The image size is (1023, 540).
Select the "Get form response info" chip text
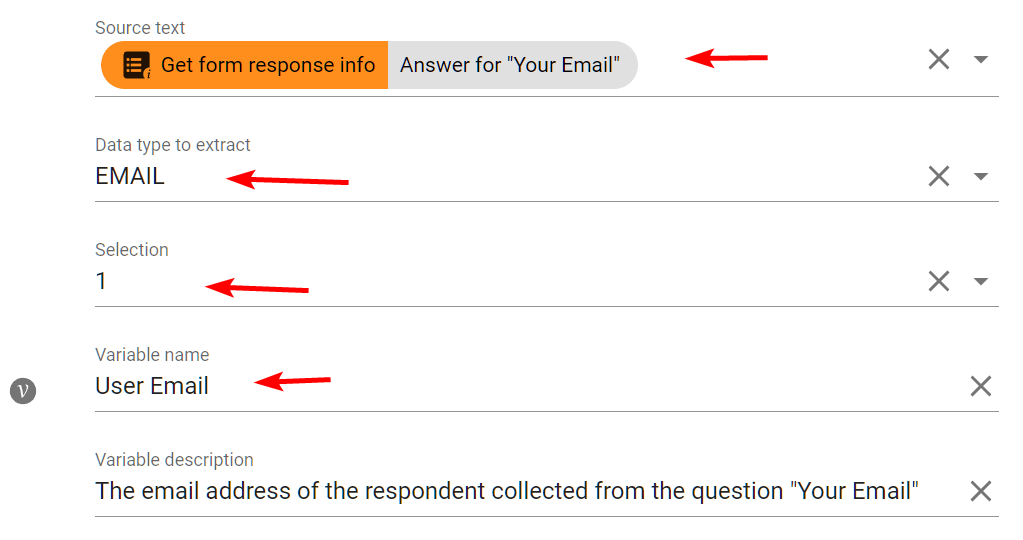267,66
